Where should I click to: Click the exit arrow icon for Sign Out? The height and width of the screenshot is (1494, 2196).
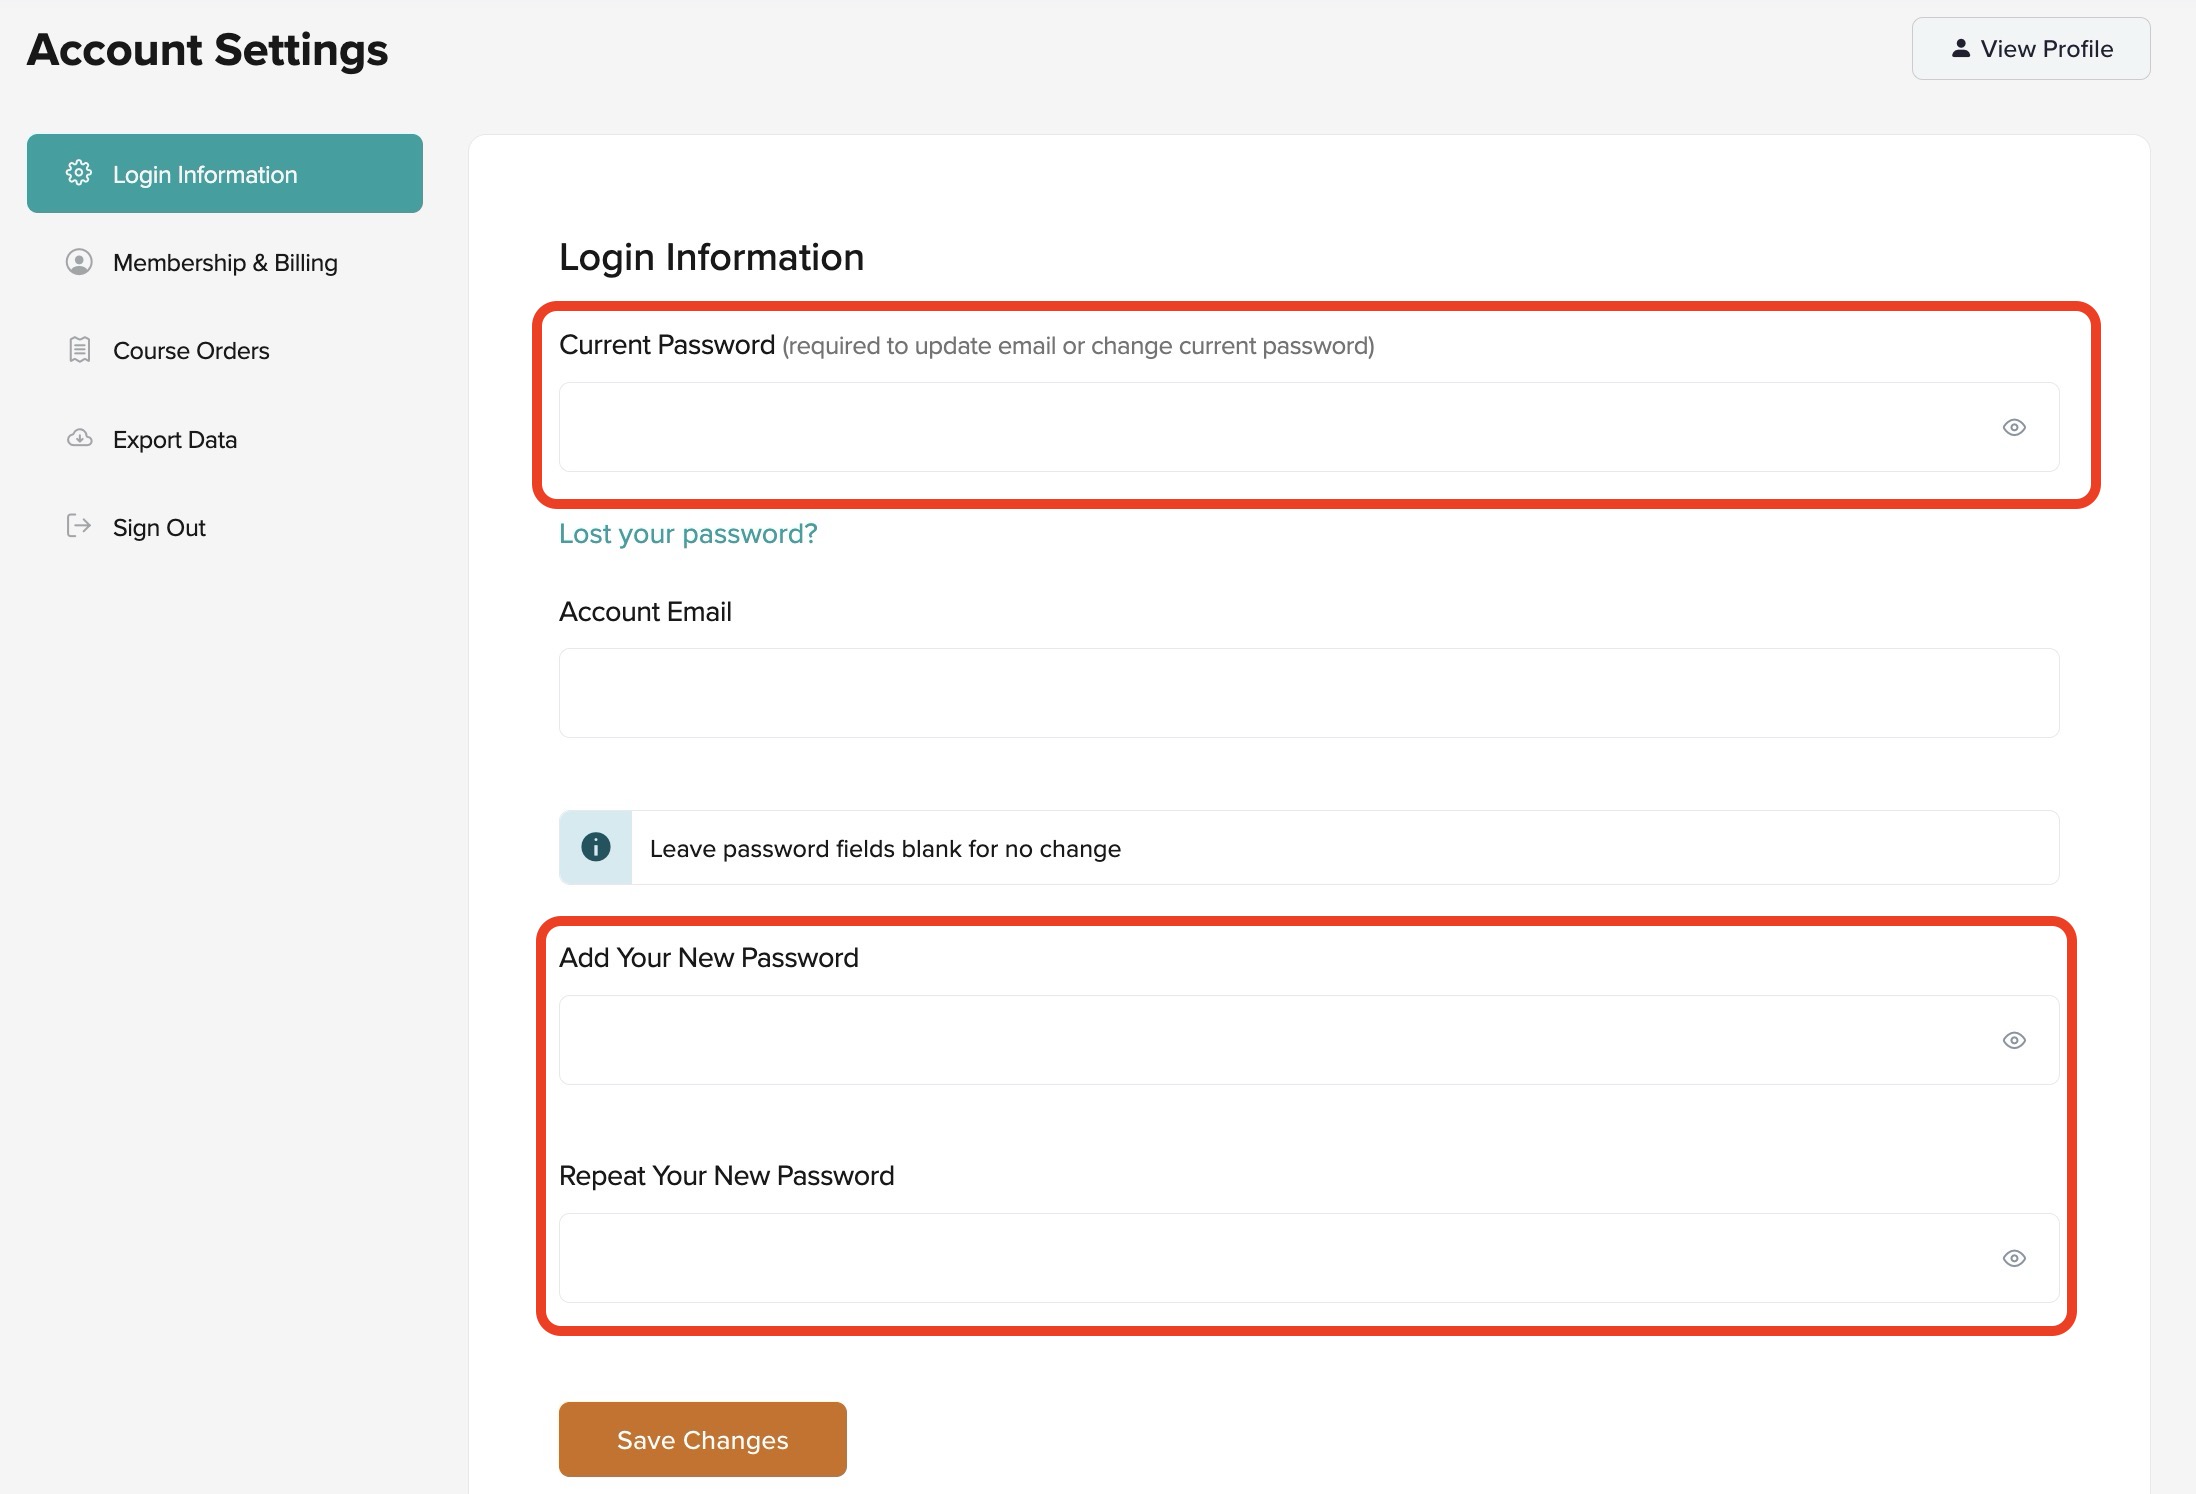coord(79,526)
